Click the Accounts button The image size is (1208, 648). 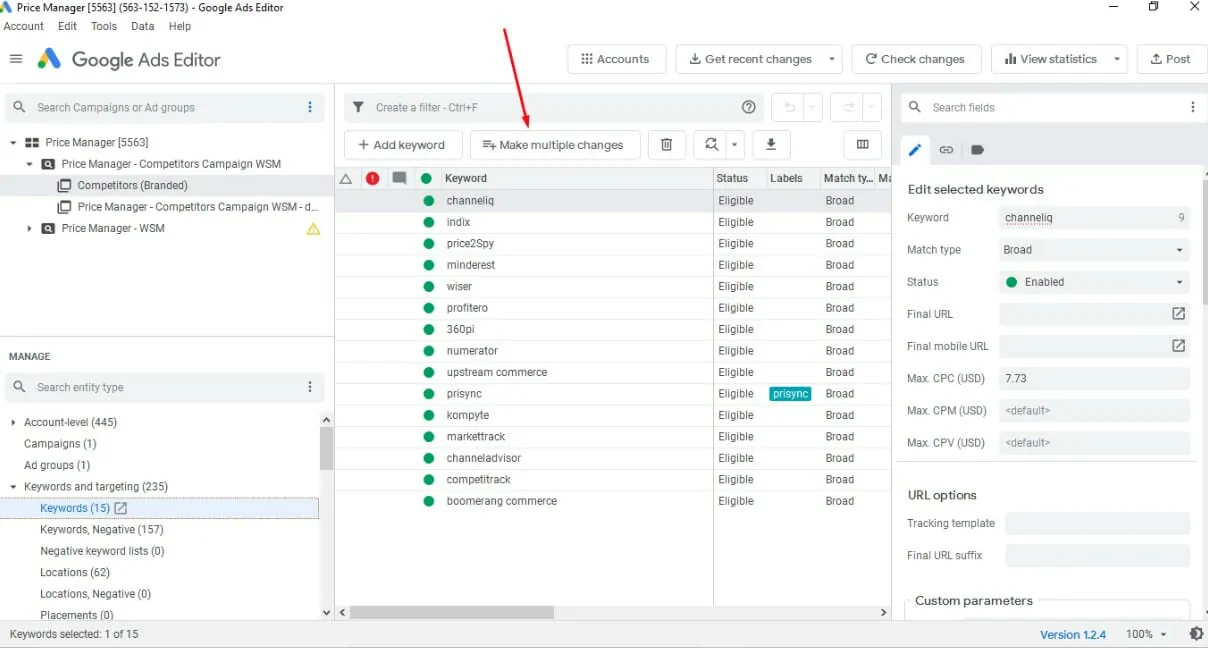(x=615, y=59)
